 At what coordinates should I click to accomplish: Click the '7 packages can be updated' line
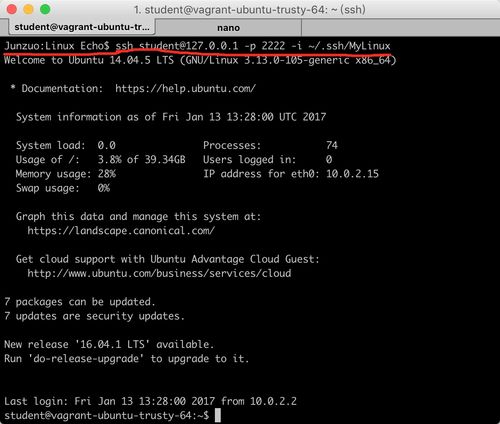tap(80, 302)
